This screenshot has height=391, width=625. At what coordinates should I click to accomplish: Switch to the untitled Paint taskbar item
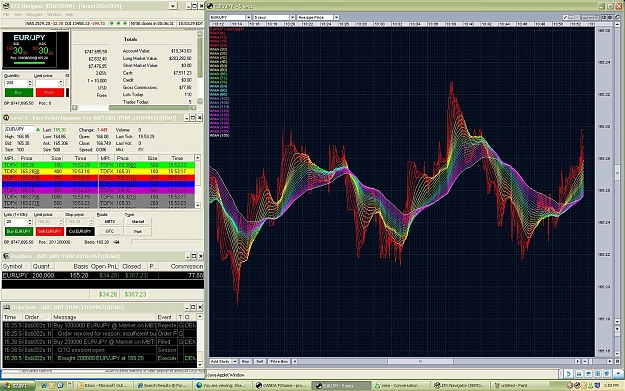pos(521,385)
